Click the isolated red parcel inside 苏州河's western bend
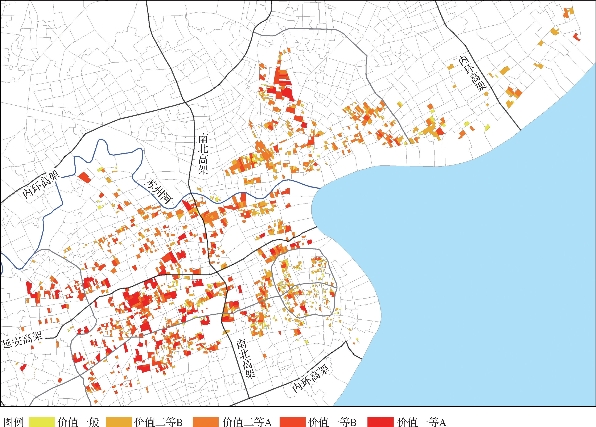Screen dimensions: 596x427 [x=84, y=178]
